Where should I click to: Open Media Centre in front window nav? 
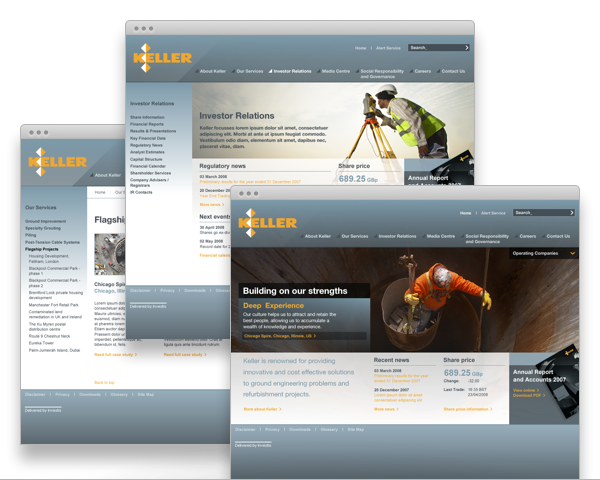point(441,236)
